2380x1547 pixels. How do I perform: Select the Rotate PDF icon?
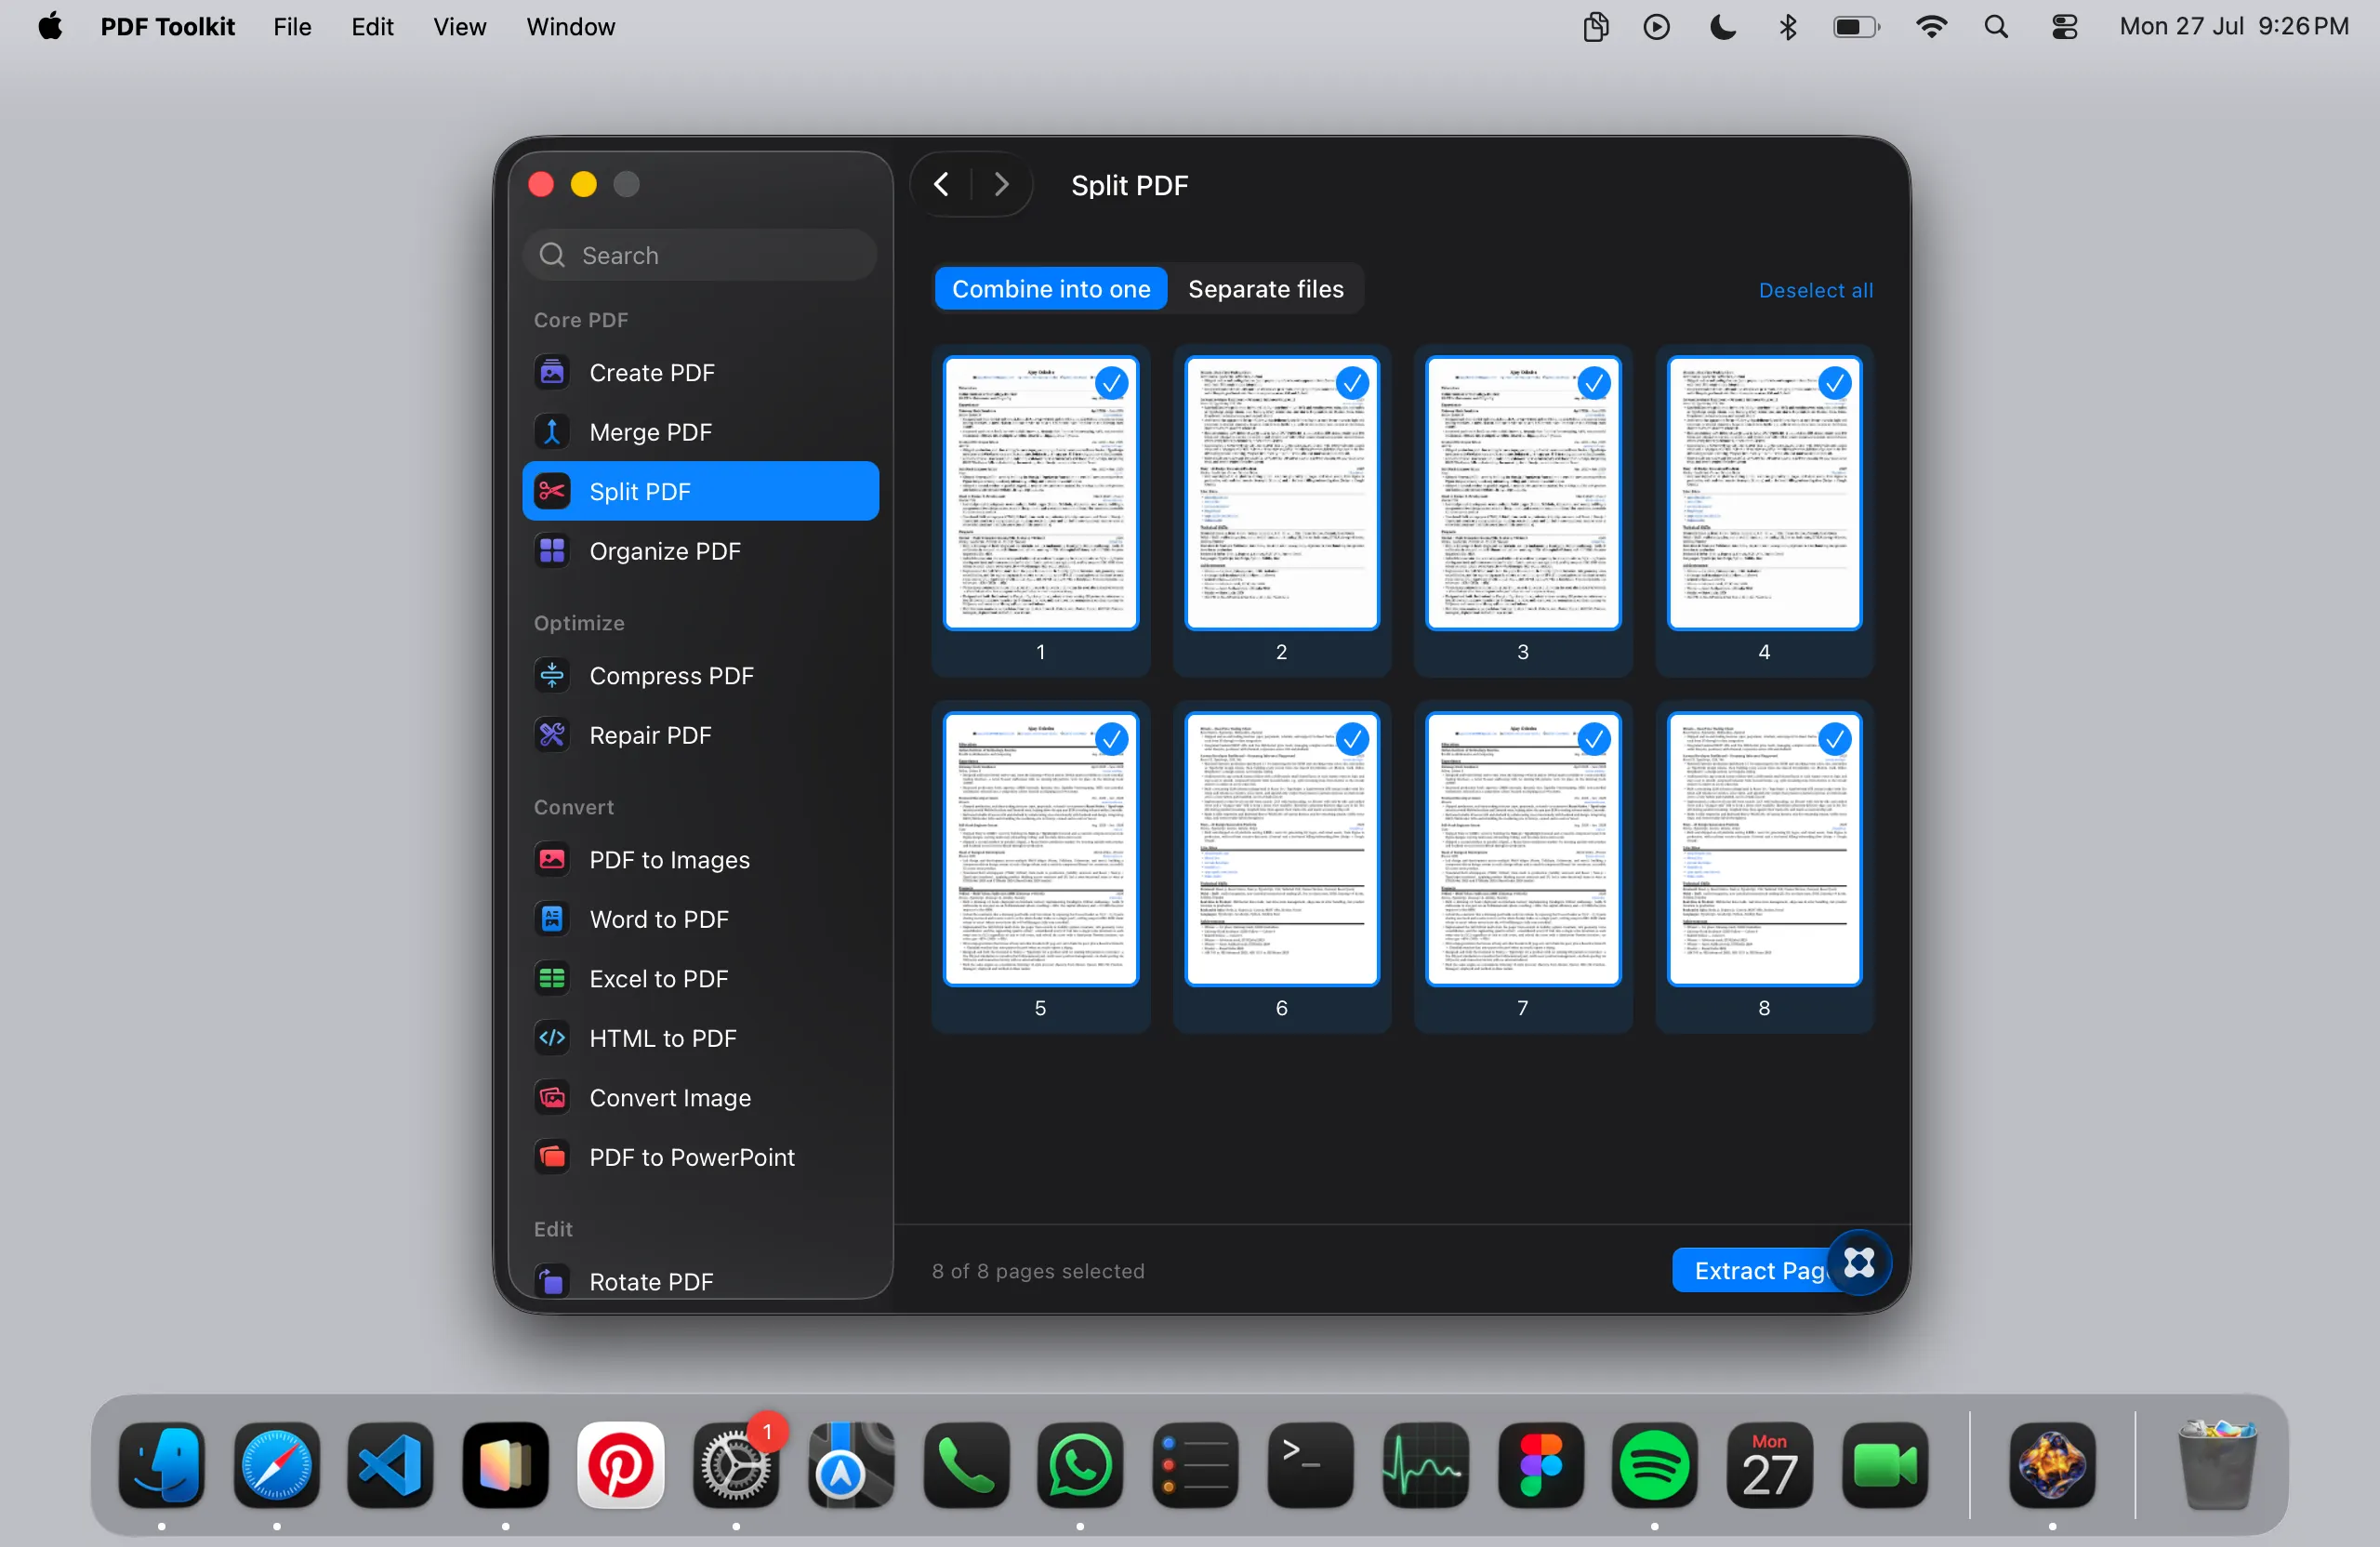(x=552, y=1281)
